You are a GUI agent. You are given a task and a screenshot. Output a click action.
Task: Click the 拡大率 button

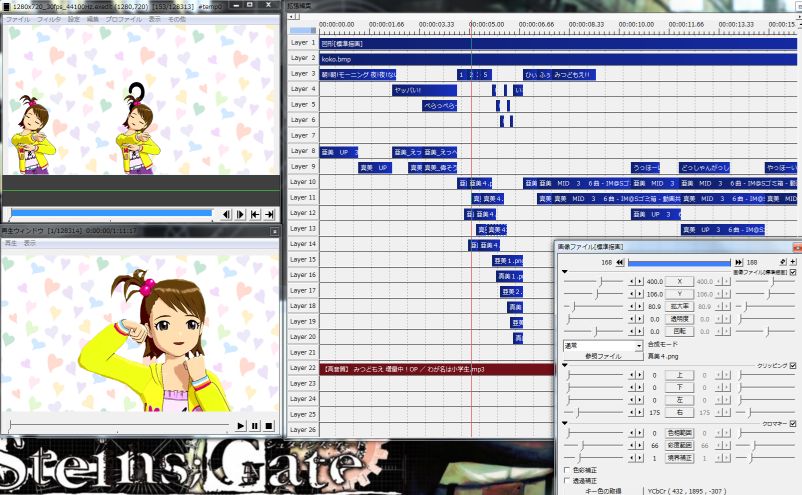click(x=679, y=306)
